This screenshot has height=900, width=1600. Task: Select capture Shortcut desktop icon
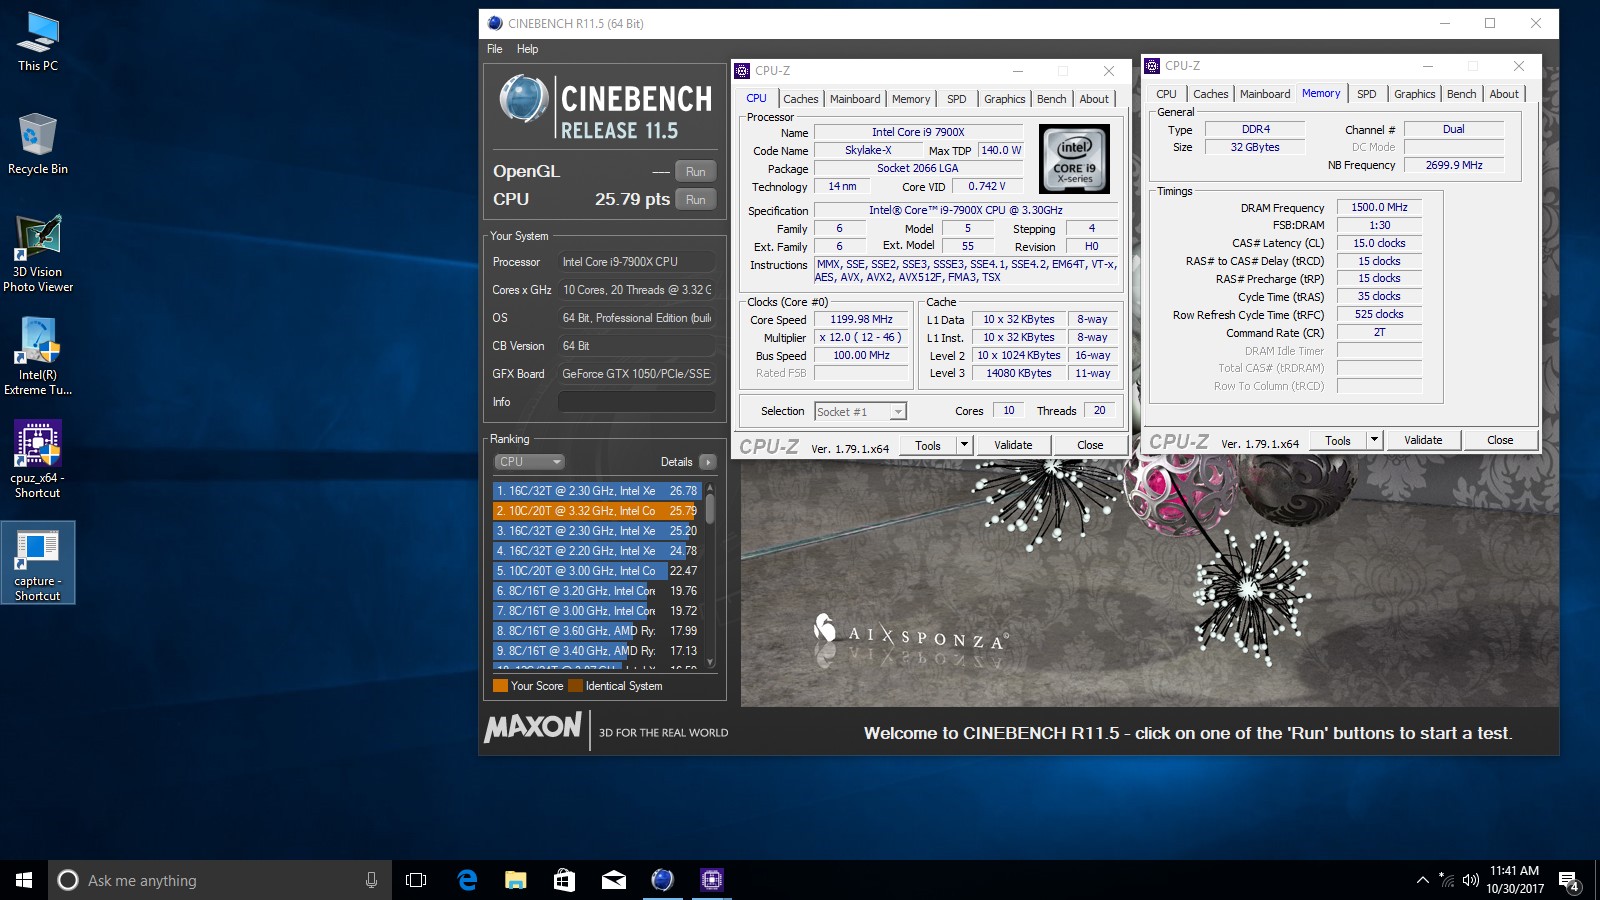(x=38, y=563)
